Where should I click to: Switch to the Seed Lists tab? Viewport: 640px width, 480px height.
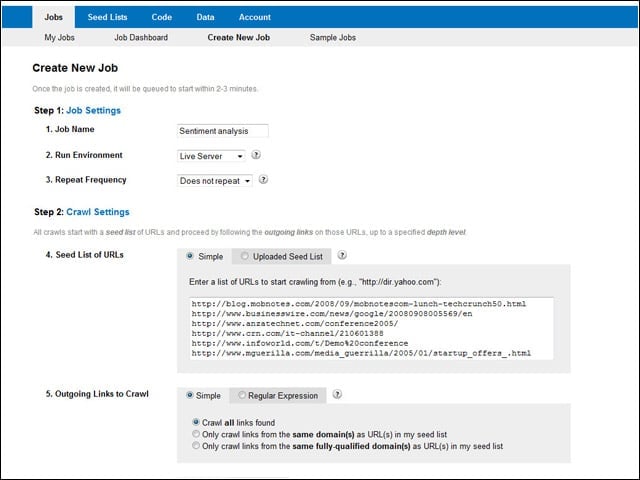click(107, 17)
